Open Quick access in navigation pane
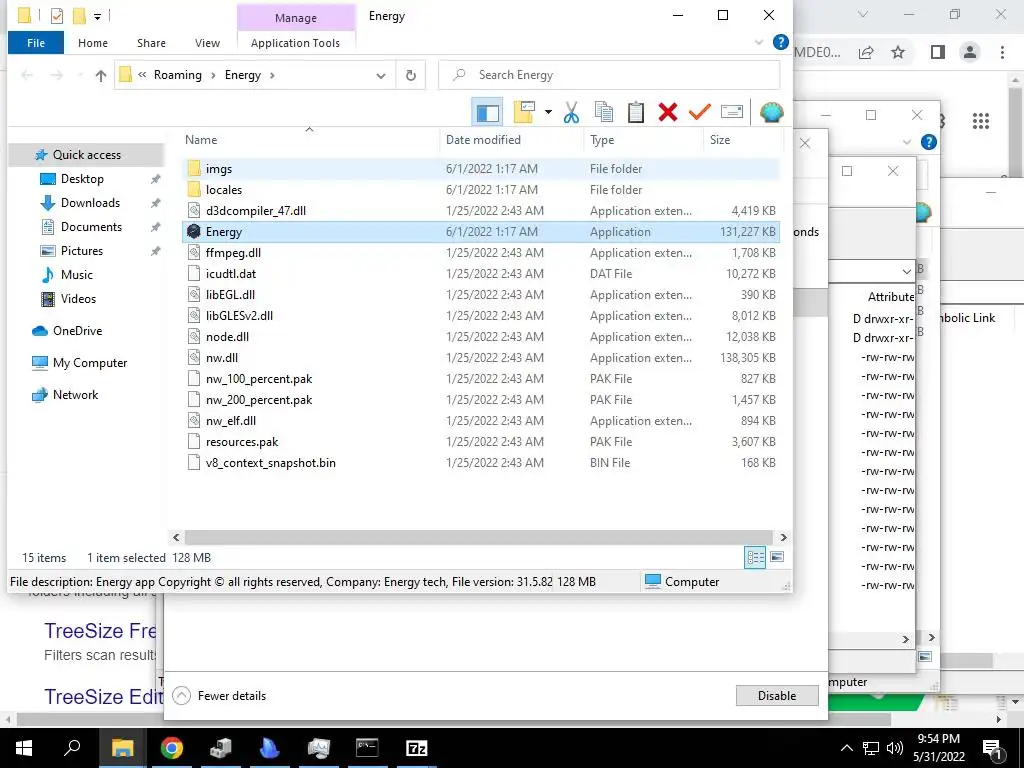The width and height of the screenshot is (1024, 768). point(87,155)
